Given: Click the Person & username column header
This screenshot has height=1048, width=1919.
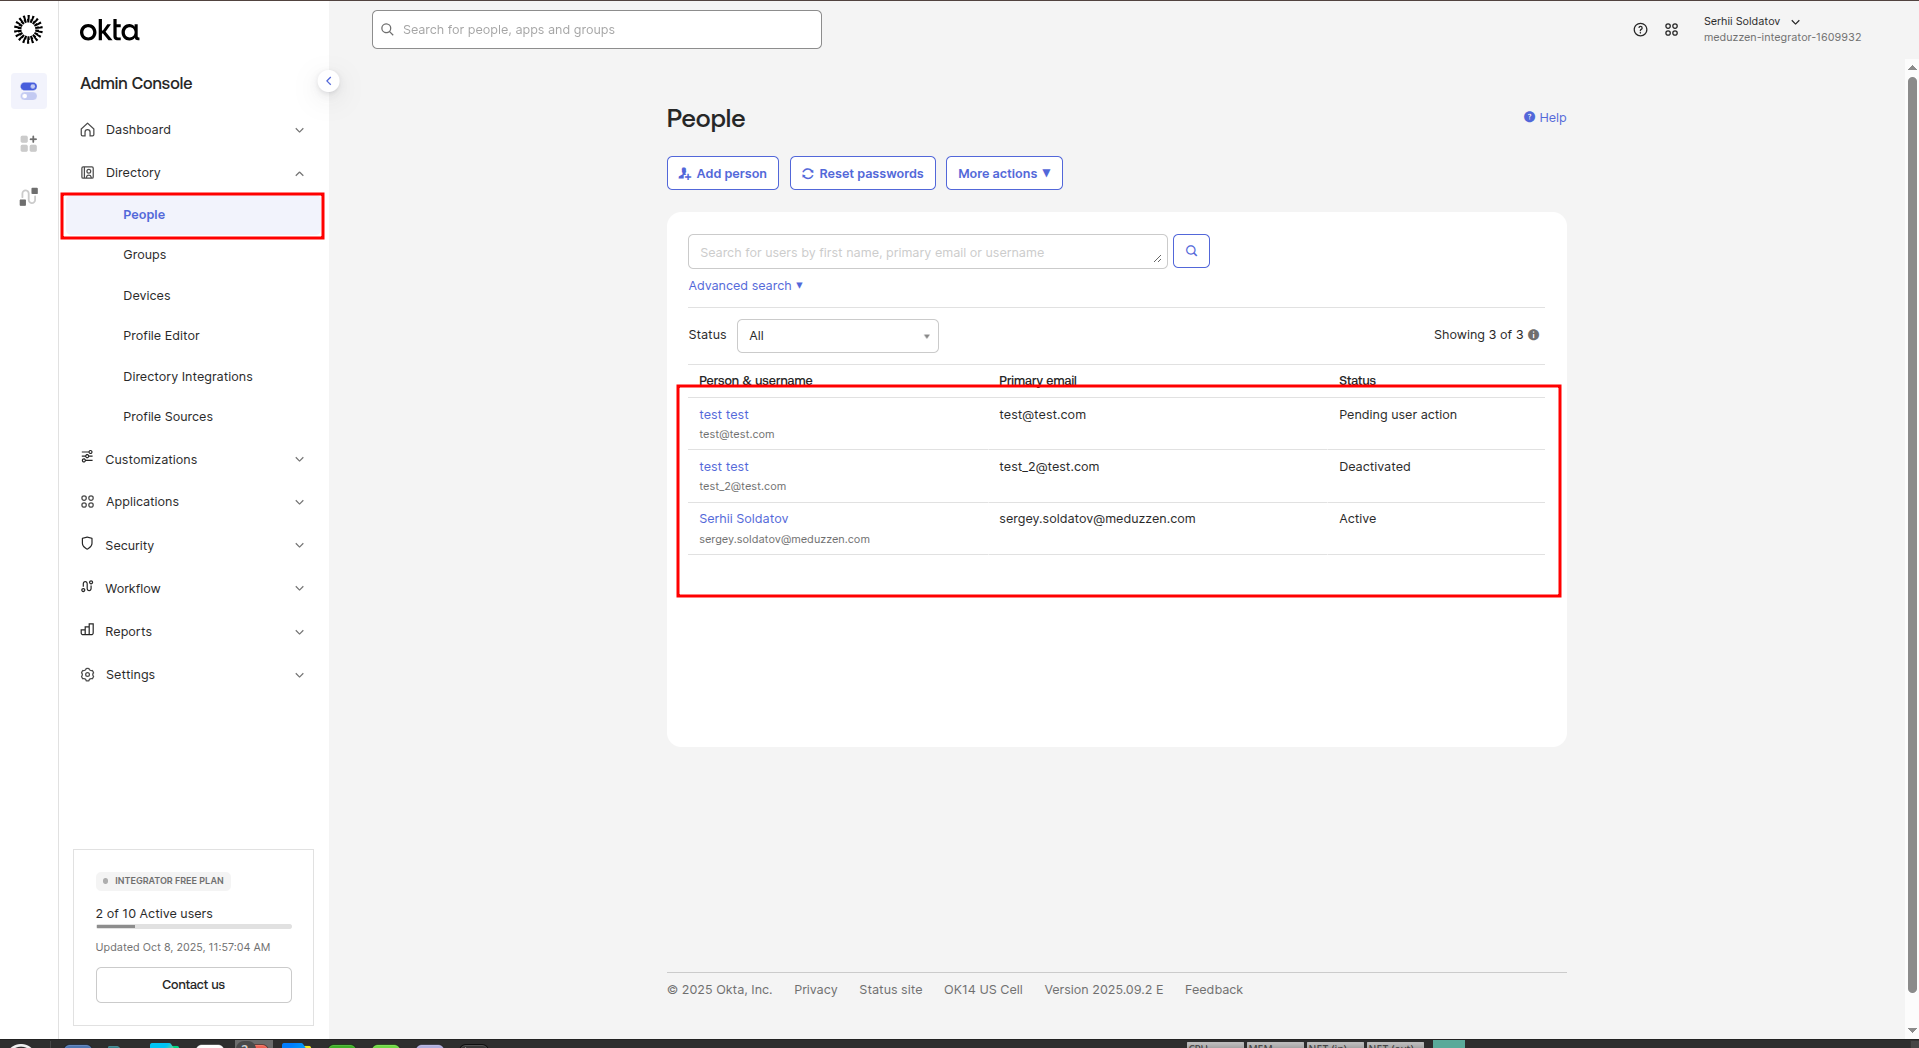Looking at the screenshot, I should pyautogui.click(x=756, y=381).
